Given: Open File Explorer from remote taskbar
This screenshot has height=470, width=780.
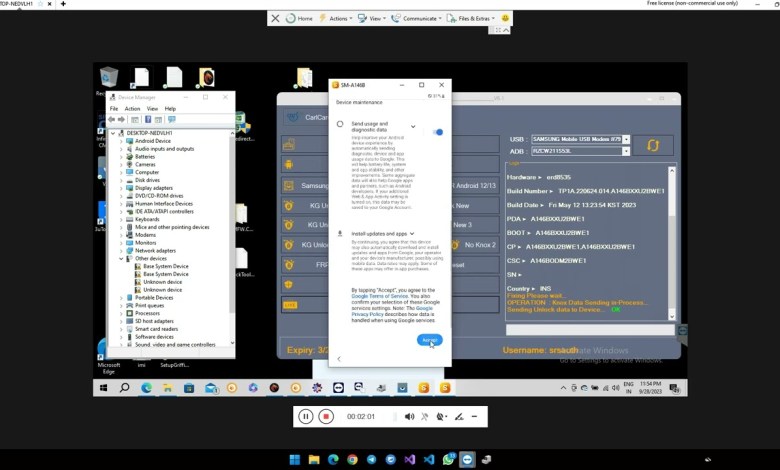Looking at the screenshot, I should tap(168, 388).
